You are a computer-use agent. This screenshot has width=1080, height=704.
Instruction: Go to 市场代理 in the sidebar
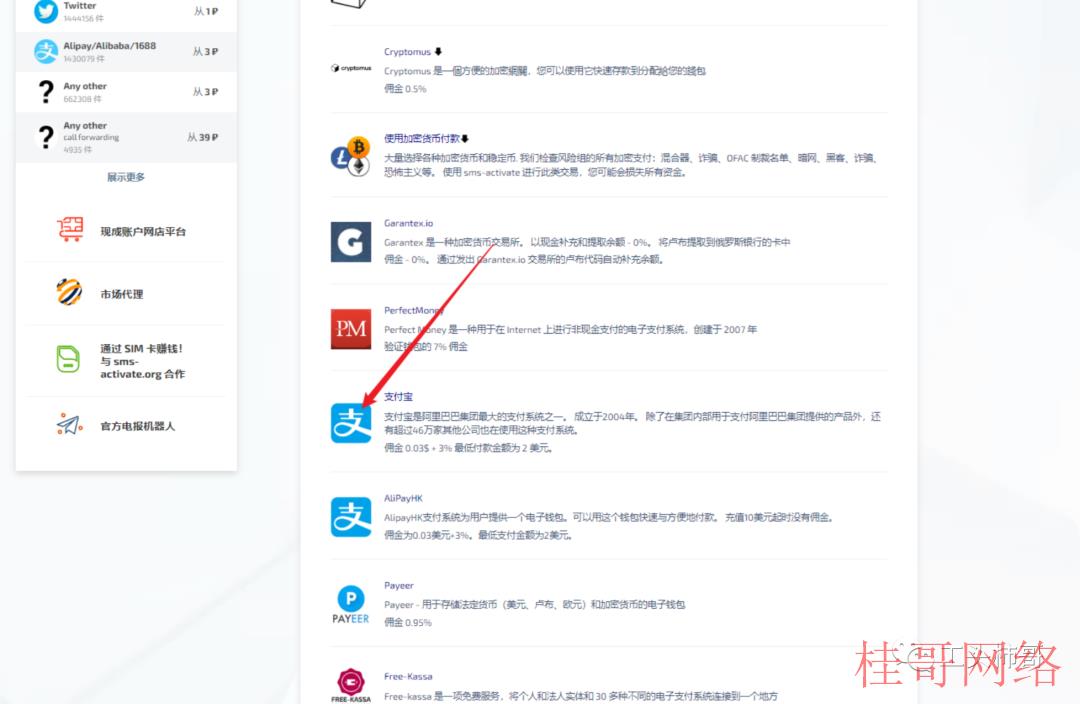point(122,294)
